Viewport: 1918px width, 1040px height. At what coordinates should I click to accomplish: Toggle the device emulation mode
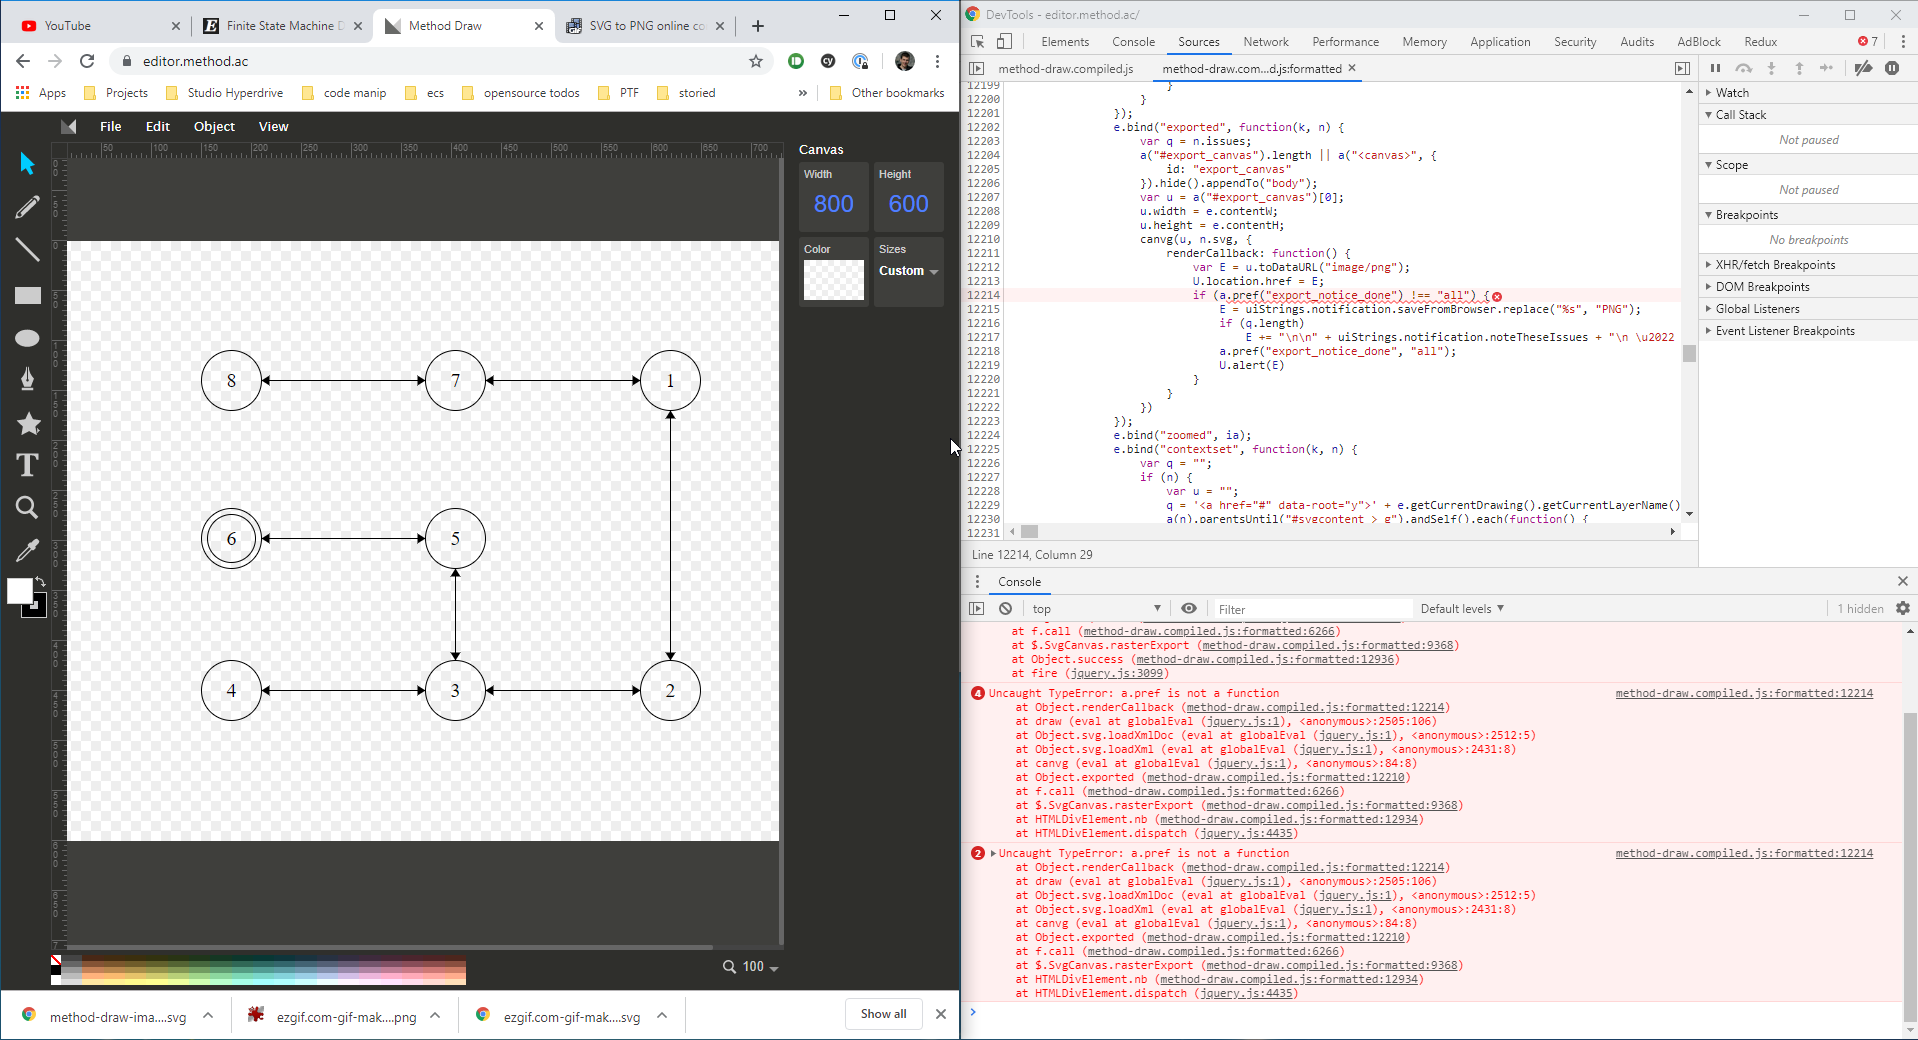click(x=1006, y=42)
